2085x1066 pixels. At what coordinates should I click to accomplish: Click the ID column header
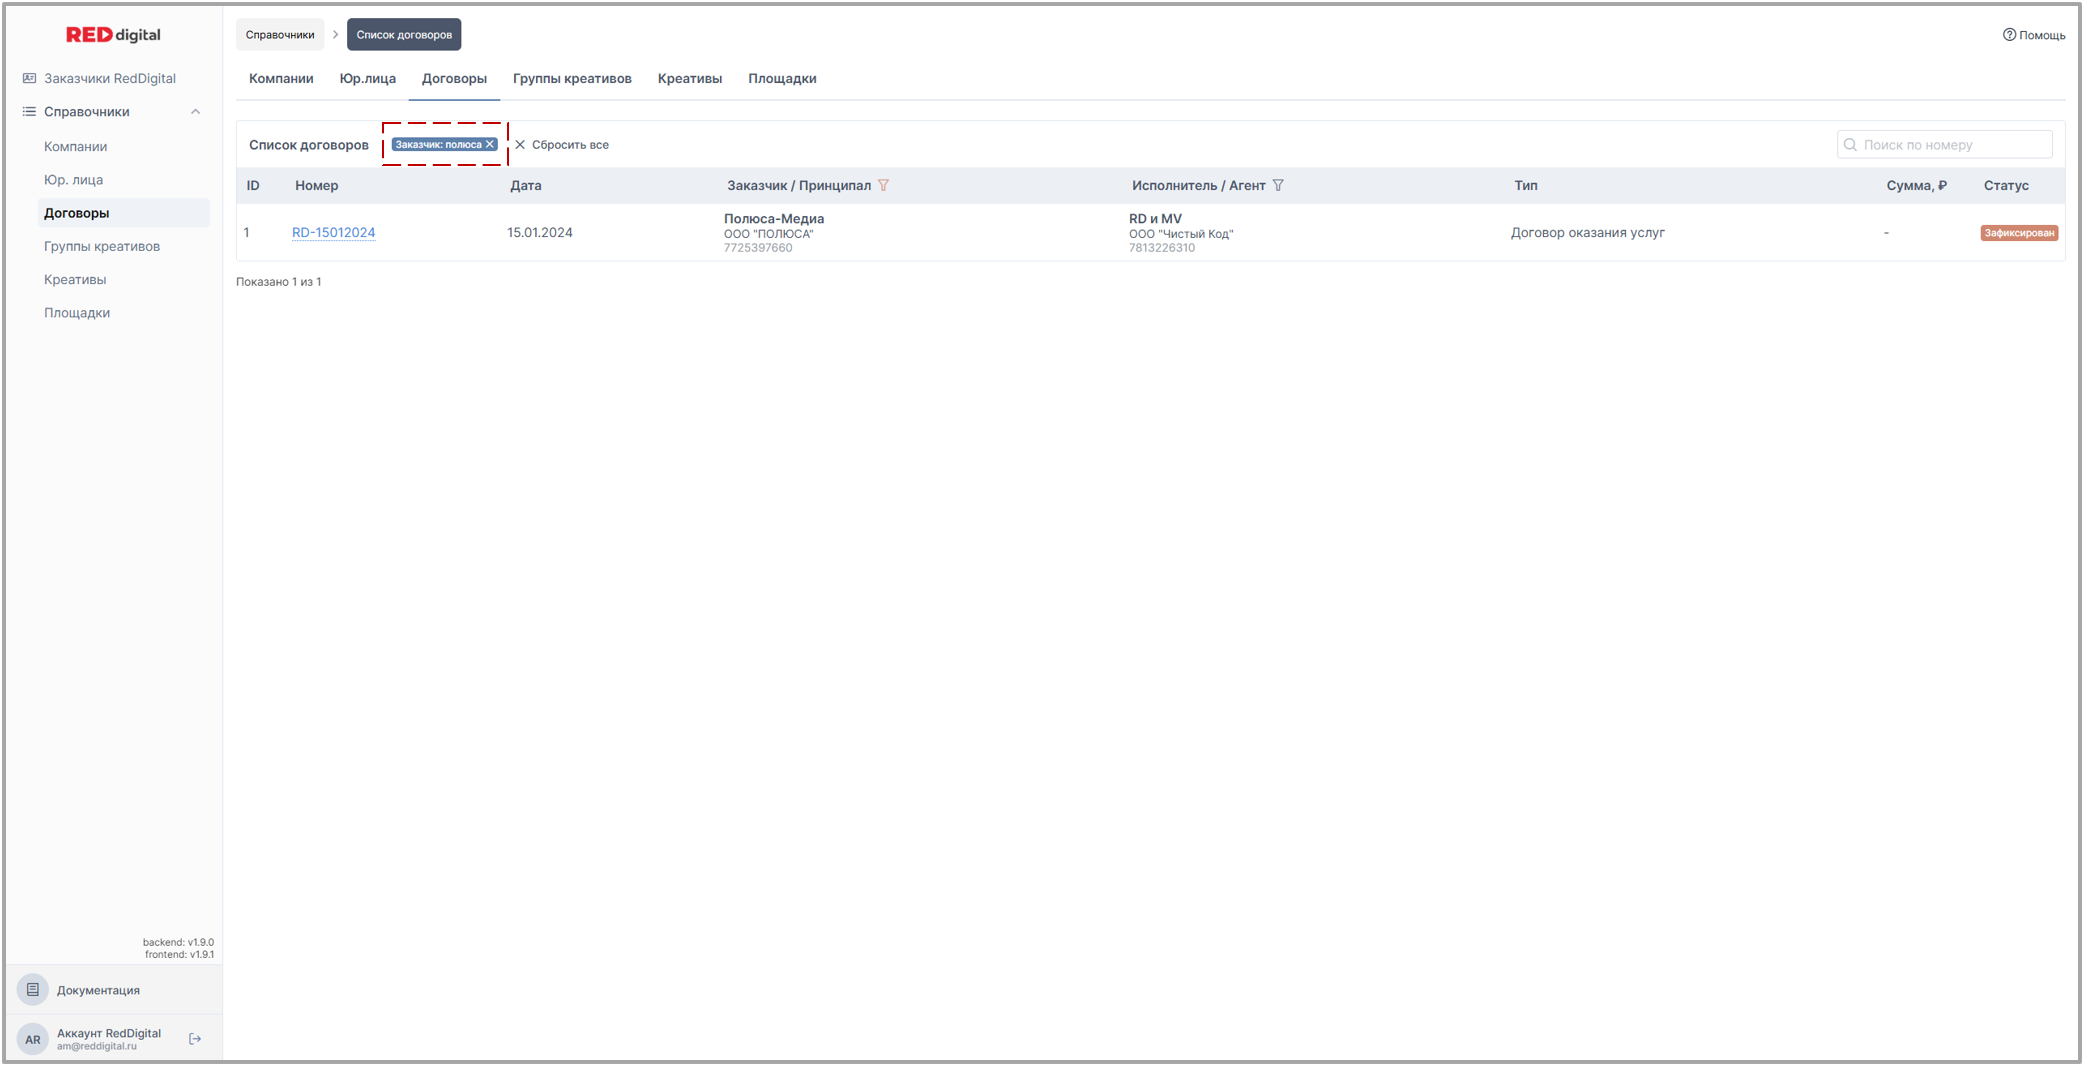coord(253,186)
